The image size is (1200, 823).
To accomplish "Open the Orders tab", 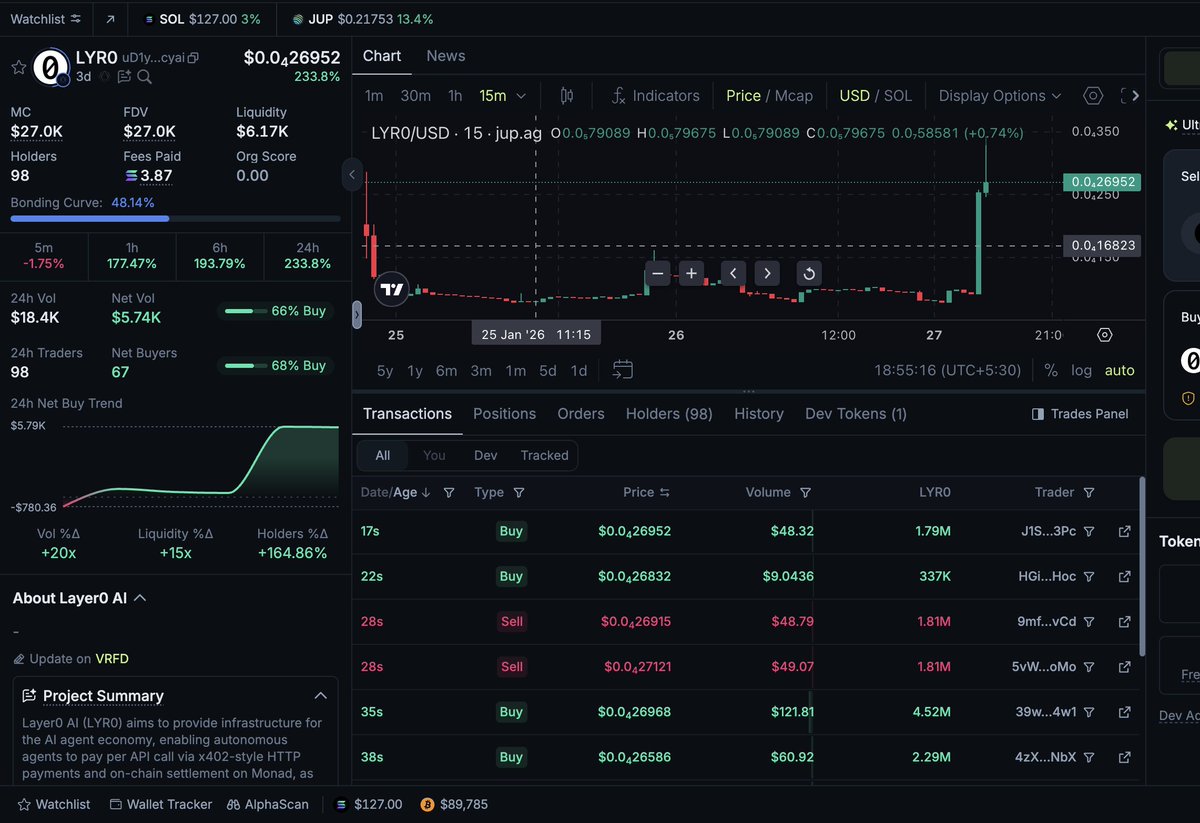I will [581, 414].
